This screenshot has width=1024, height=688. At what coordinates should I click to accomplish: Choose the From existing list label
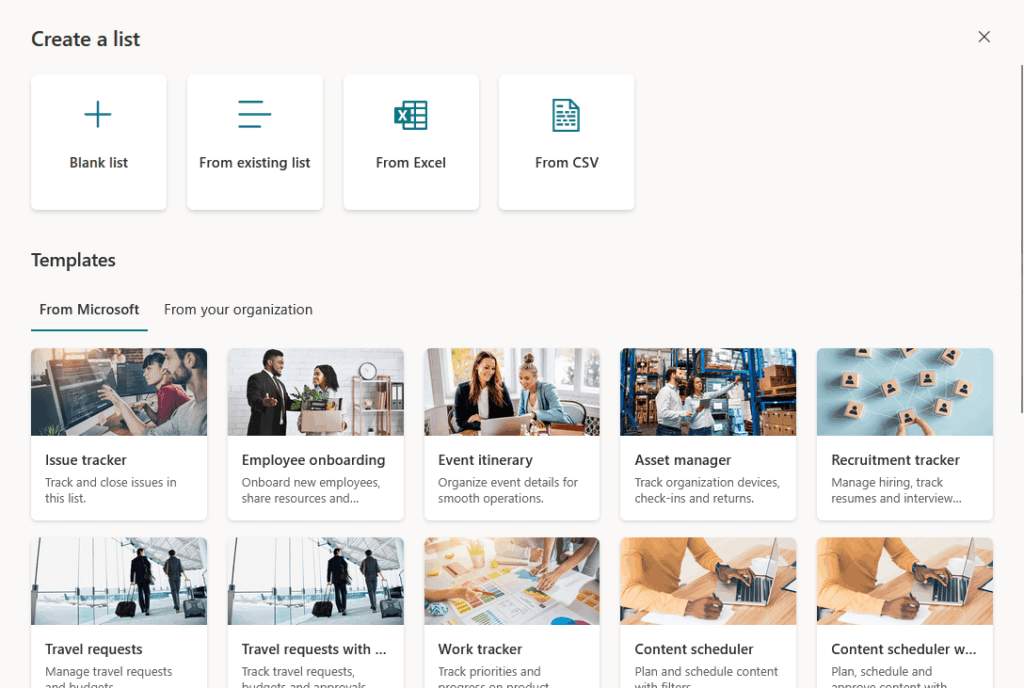(255, 163)
